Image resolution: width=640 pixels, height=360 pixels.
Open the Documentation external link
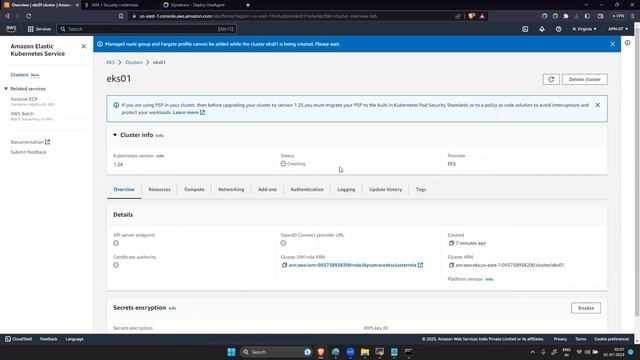30,142
